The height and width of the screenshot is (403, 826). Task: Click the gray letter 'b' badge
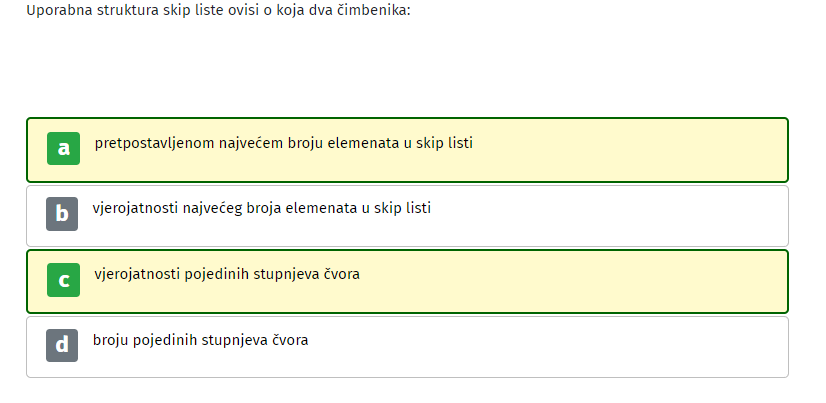62,214
